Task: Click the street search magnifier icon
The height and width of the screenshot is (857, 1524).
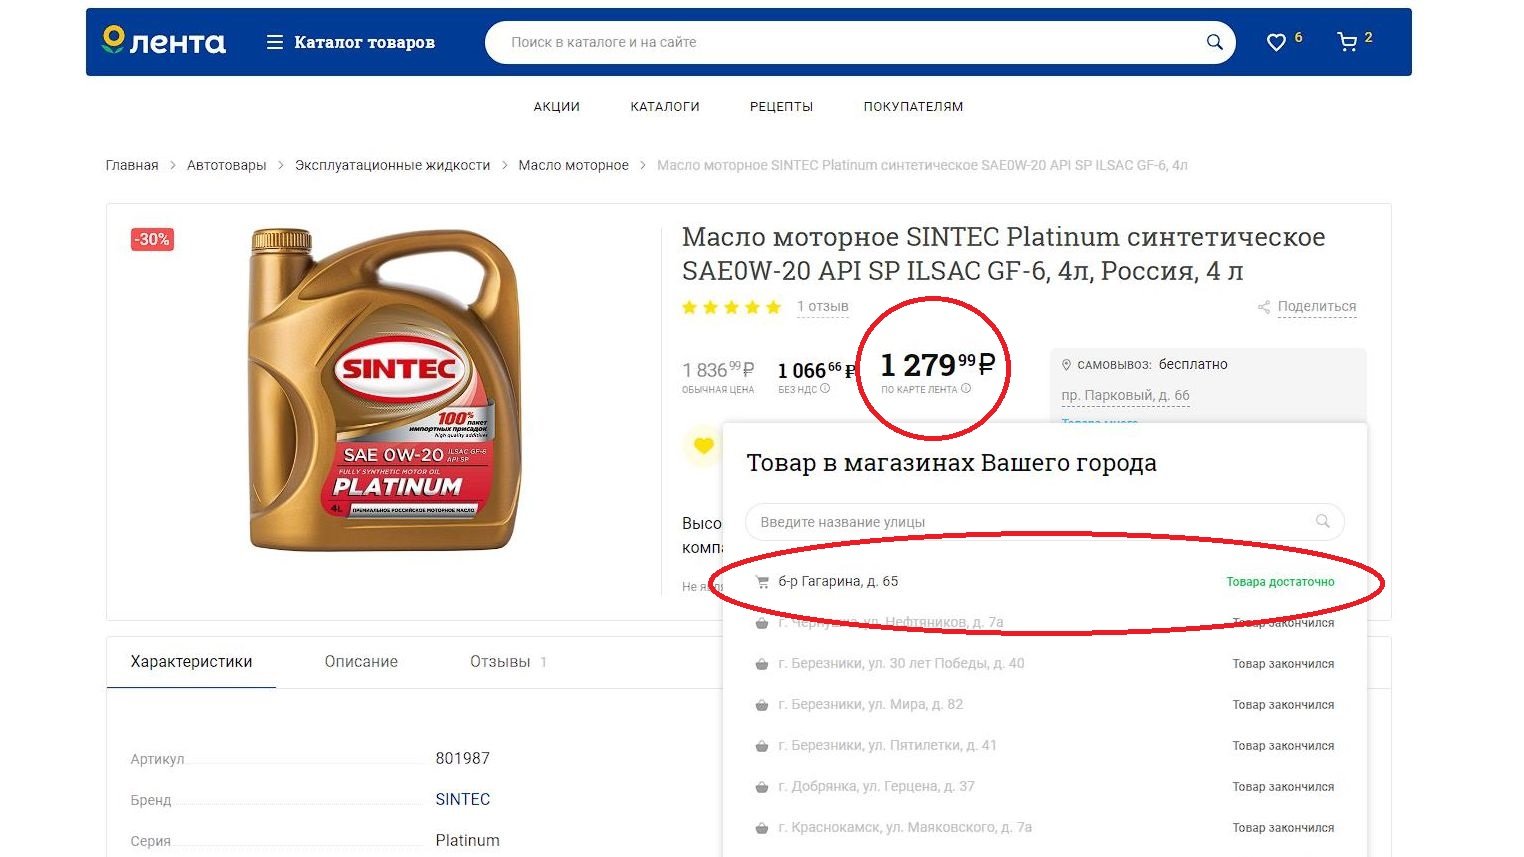Action: click(1322, 521)
